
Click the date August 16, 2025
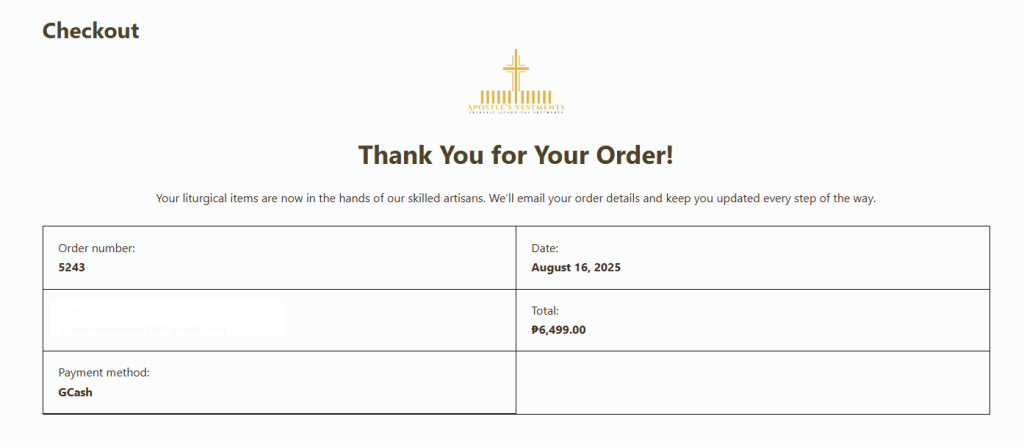tap(576, 267)
